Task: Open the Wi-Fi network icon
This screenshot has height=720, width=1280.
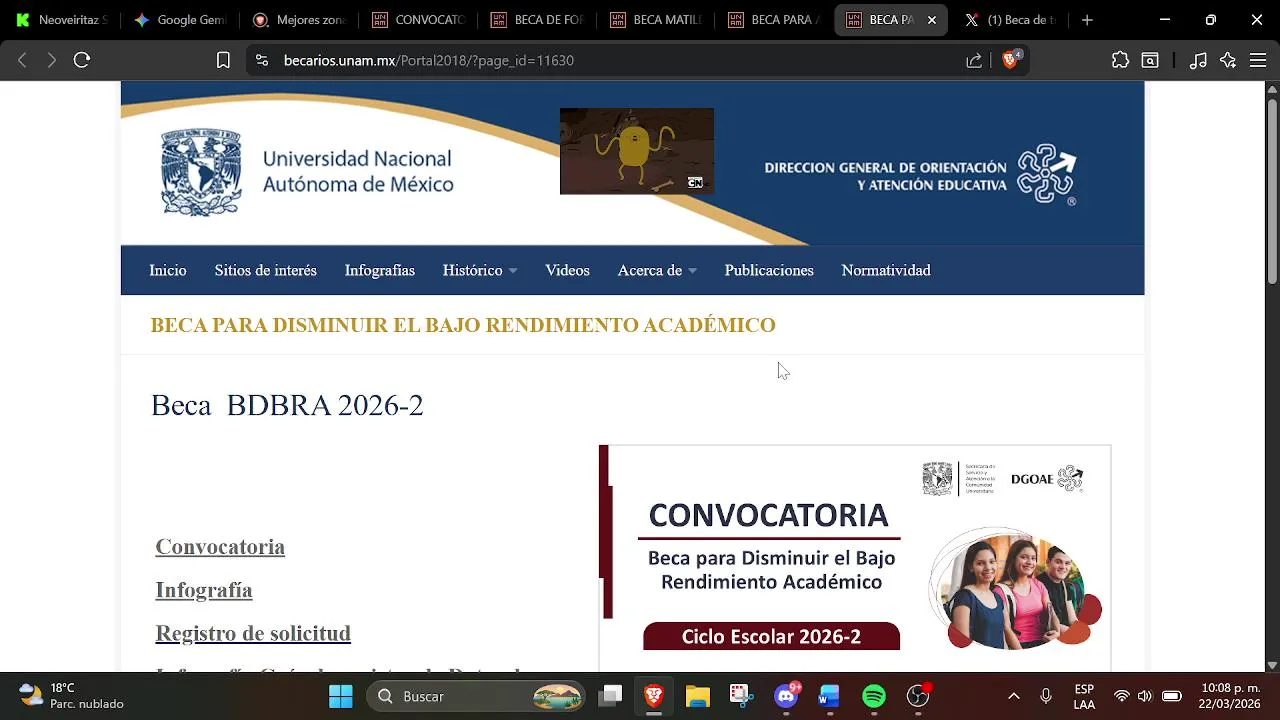Action: (1122, 696)
